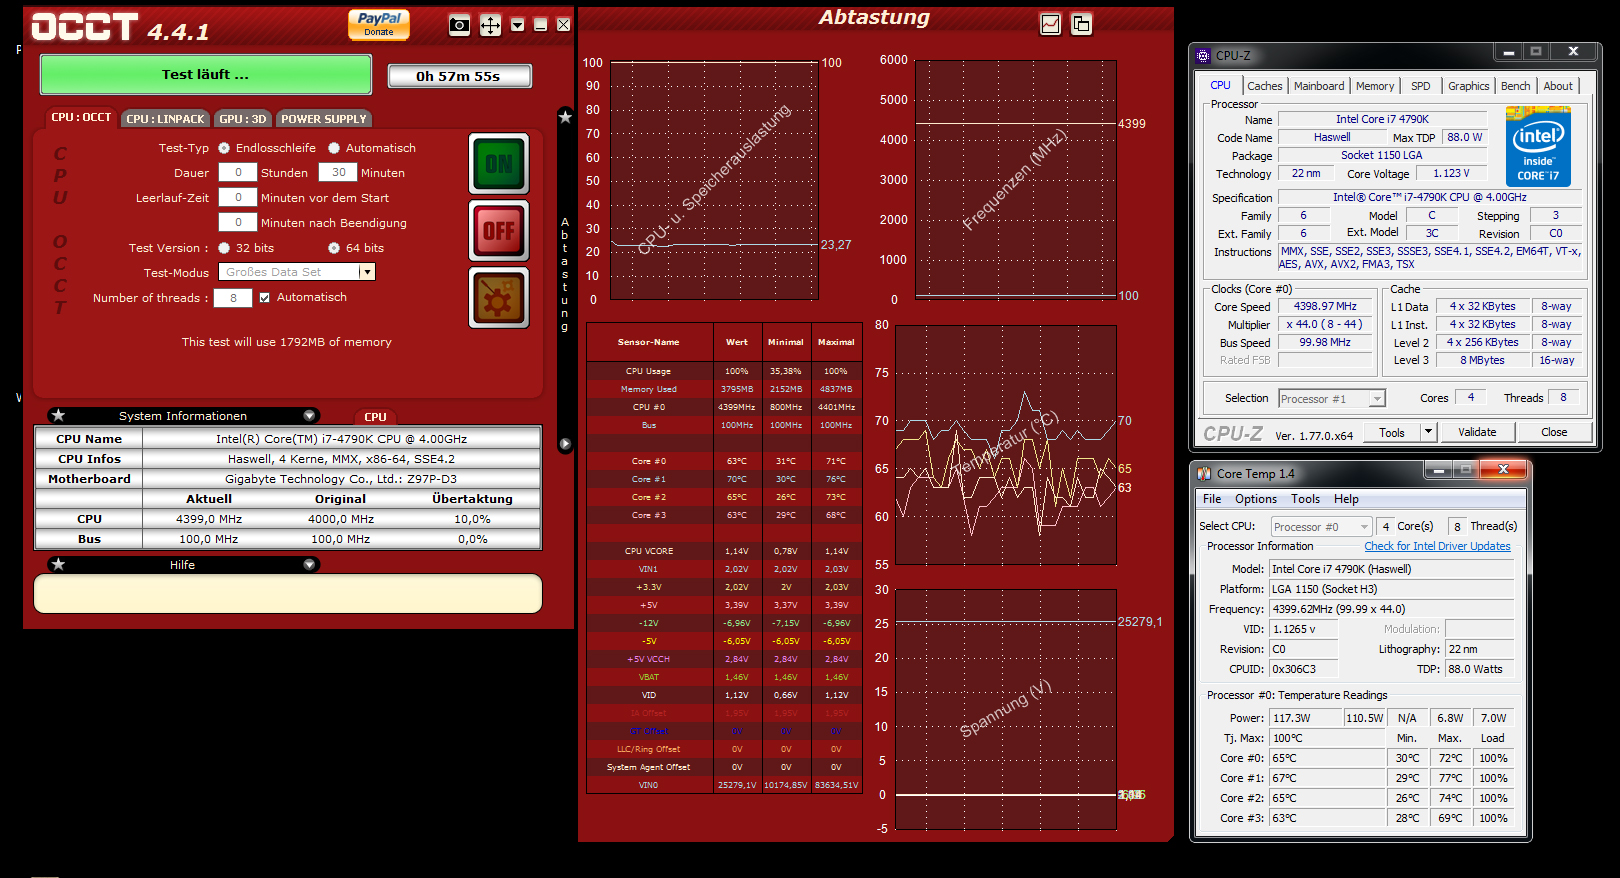Open the Tools menu in Core Temp
The image size is (1620, 878).
click(1305, 499)
